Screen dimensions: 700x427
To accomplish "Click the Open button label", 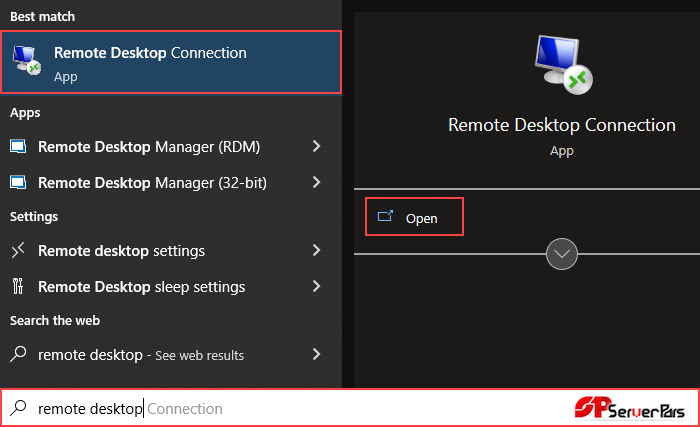I will pyautogui.click(x=421, y=218).
